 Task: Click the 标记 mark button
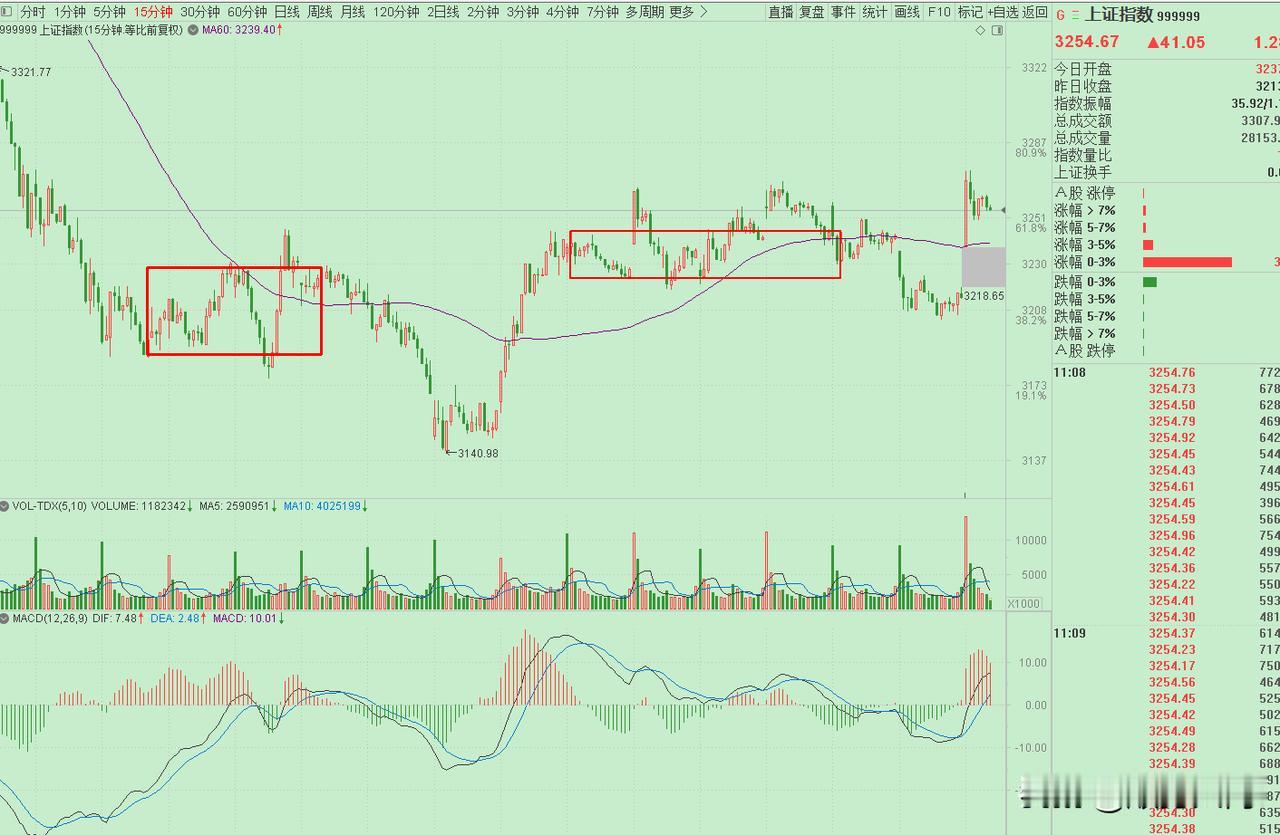coord(970,12)
